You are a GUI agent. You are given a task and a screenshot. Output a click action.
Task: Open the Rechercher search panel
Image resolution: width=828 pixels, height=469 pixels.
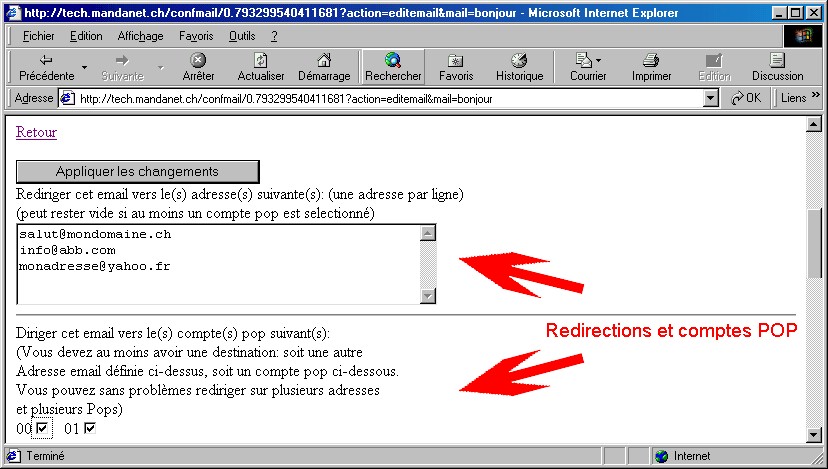(x=393, y=61)
